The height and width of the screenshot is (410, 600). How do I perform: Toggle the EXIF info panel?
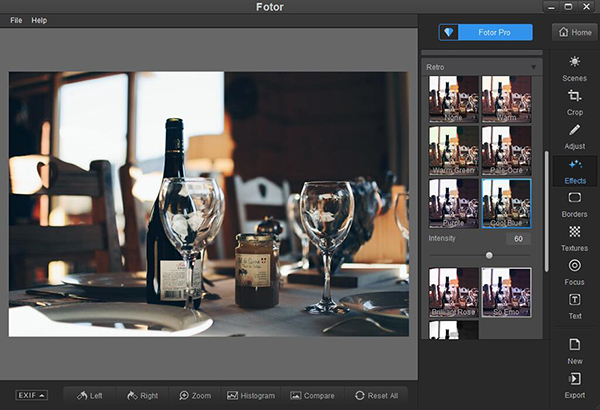pyautogui.click(x=31, y=395)
